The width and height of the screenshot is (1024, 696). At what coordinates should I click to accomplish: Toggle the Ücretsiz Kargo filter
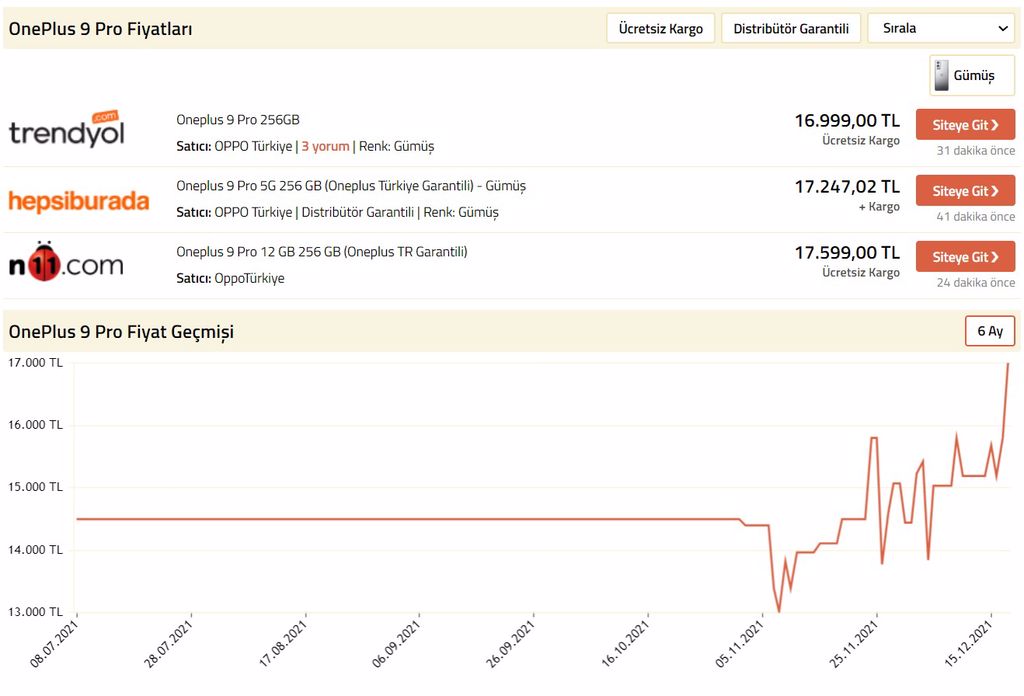661,29
